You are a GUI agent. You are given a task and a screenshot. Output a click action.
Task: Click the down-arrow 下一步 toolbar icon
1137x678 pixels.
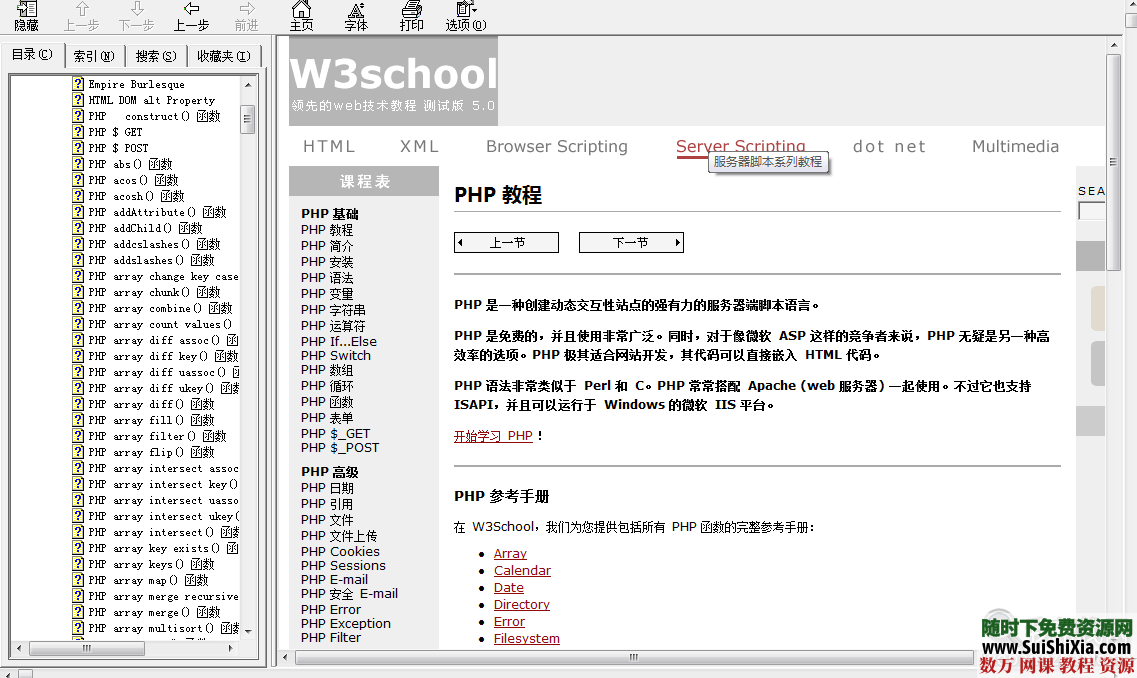click(136, 15)
